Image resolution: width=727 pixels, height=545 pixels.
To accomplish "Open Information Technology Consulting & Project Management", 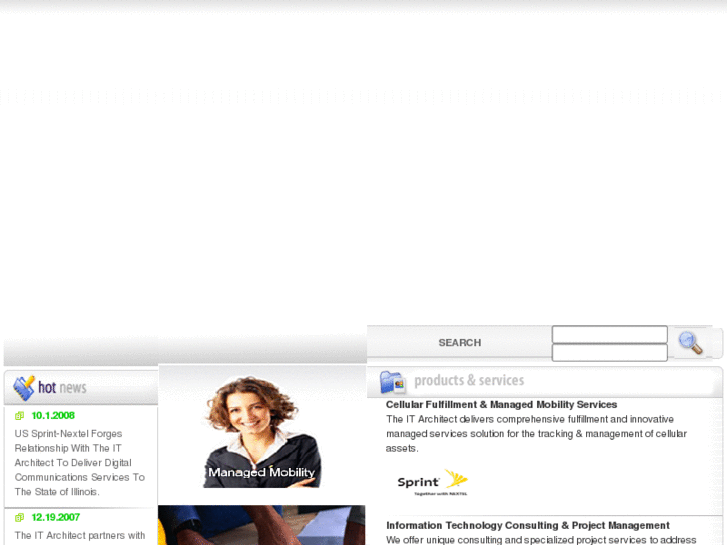I will (x=527, y=525).
